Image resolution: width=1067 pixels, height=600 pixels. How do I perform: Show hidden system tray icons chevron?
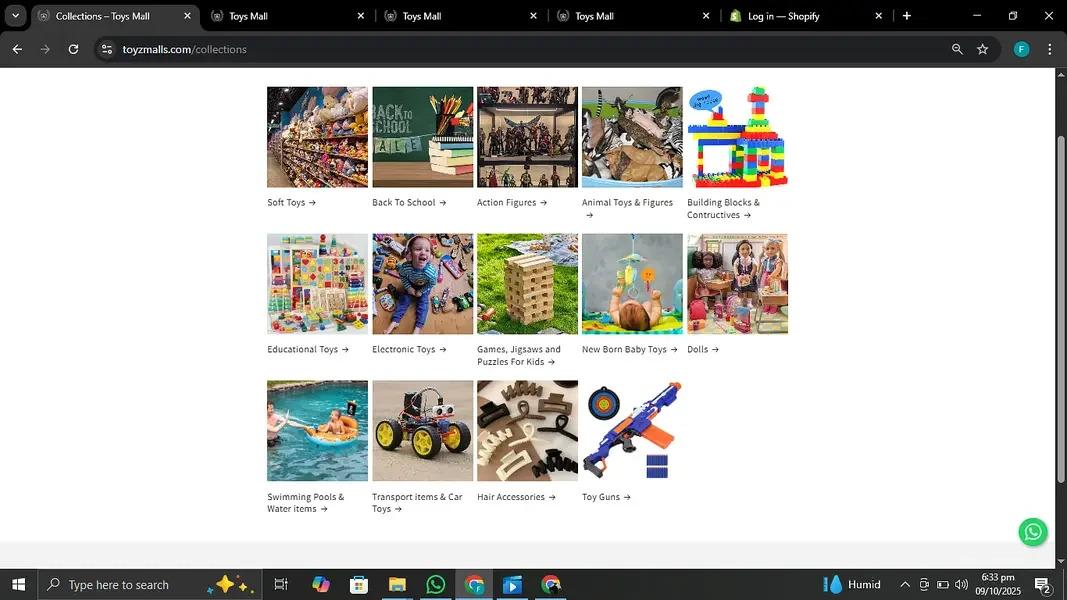(904, 584)
